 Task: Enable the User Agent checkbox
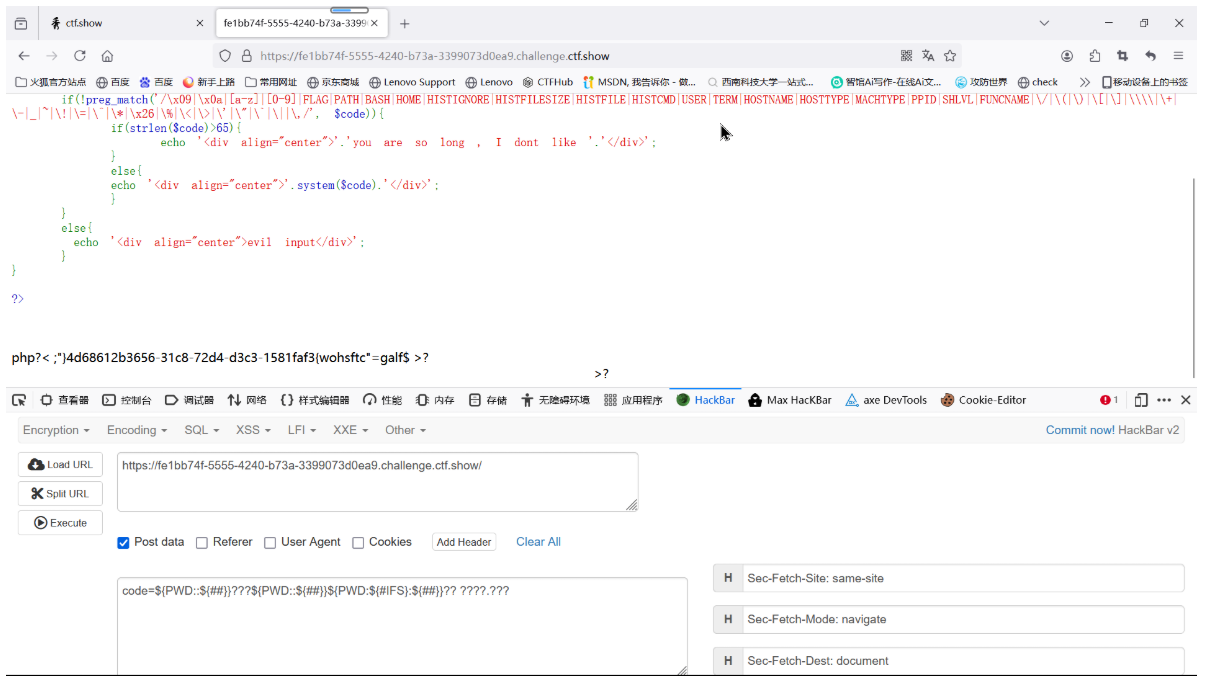270,543
